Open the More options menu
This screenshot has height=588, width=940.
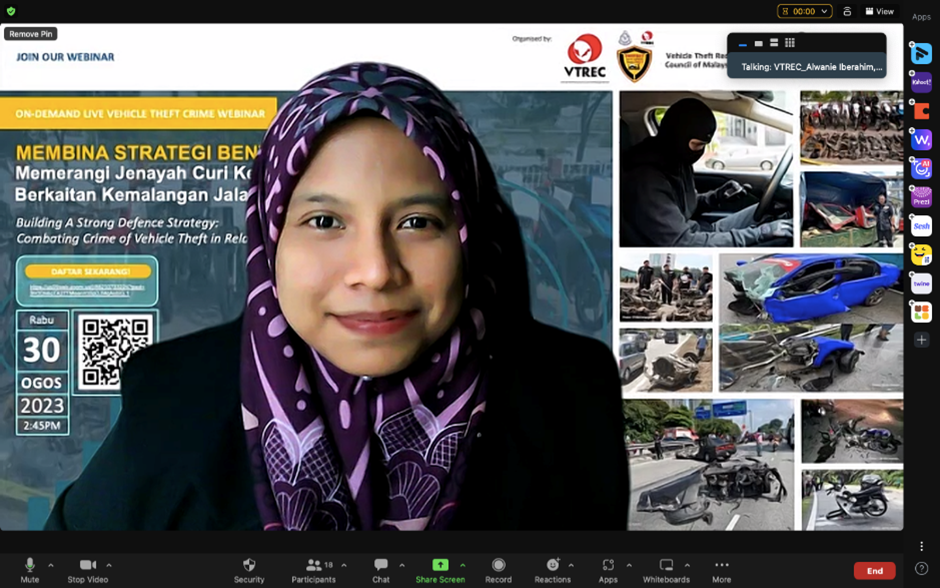click(722, 566)
